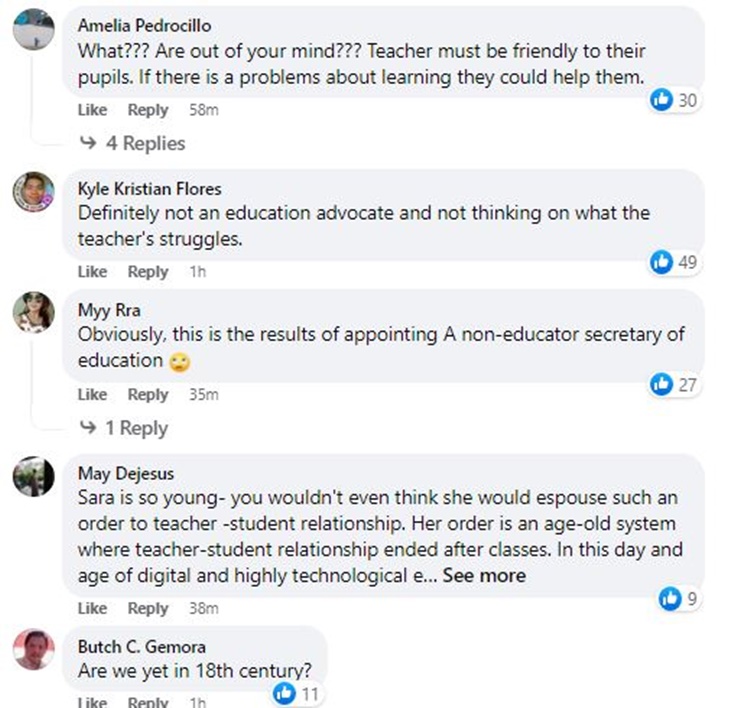Like Amelia Pedrocillo's comment
This screenshot has height=708, width=750.
tap(92, 110)
